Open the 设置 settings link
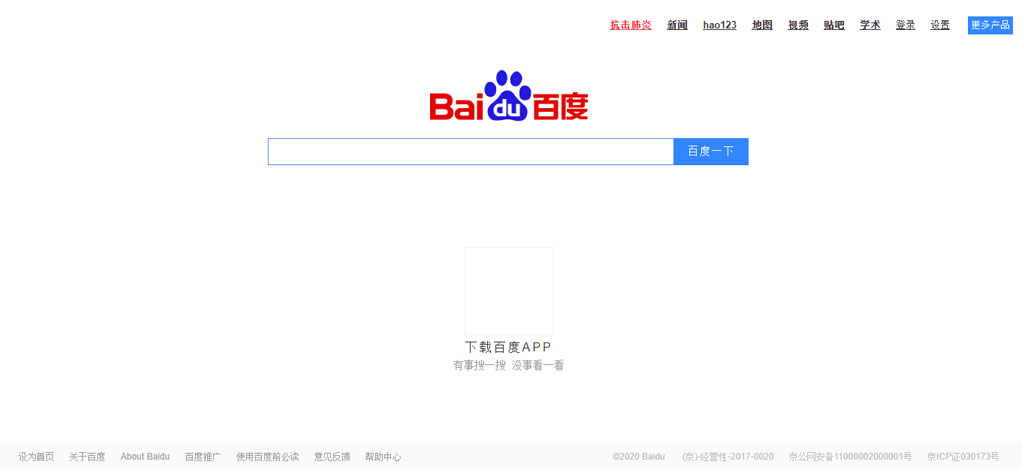1024x473 pixels. (940, 25)
